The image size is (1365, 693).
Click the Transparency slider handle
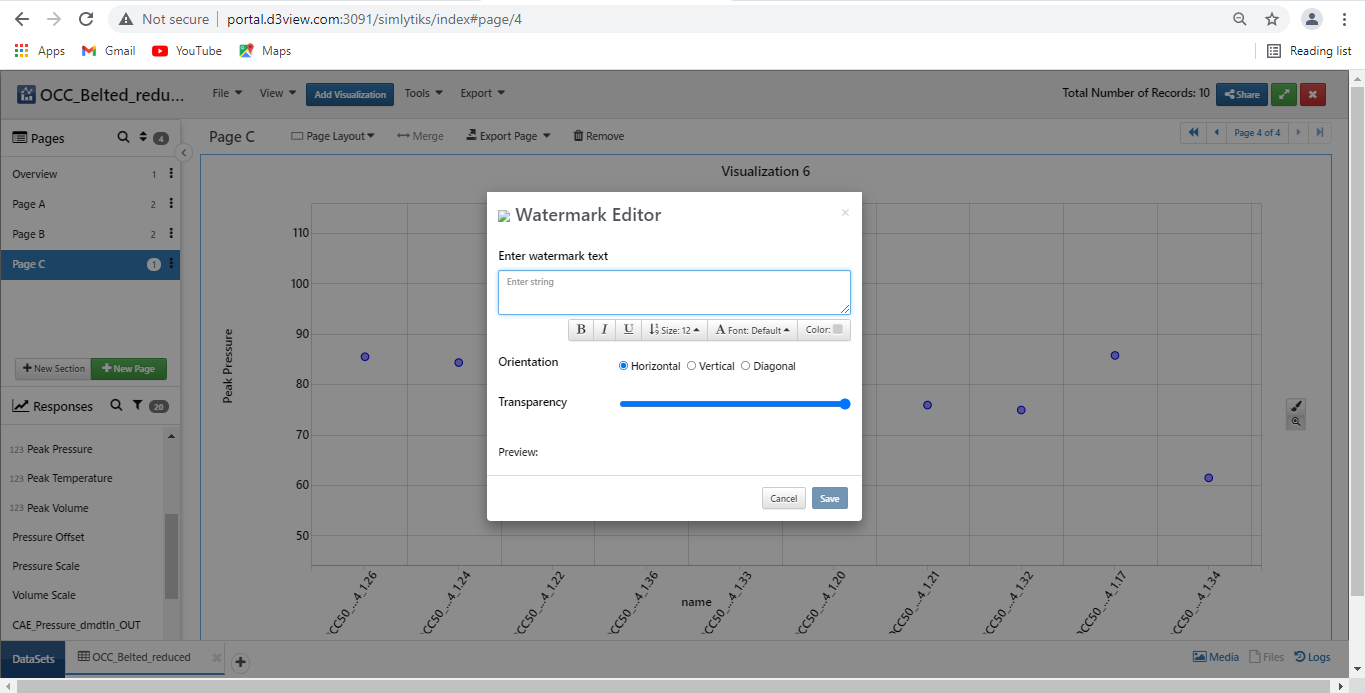845,404
